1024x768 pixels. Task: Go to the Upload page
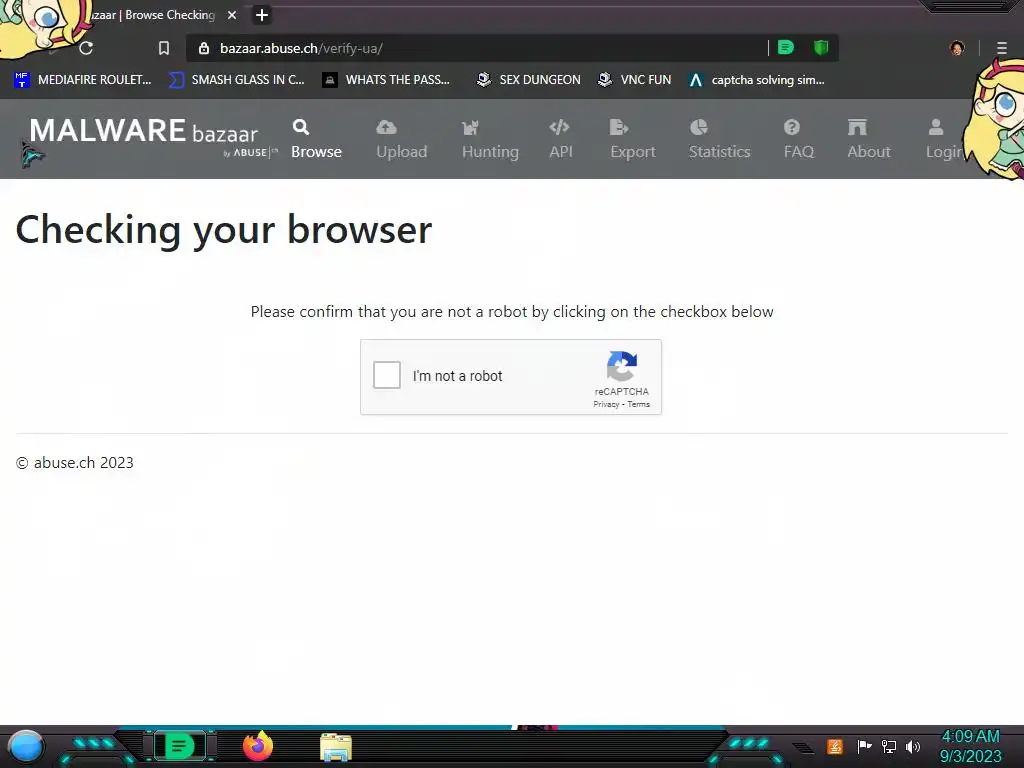402,139
